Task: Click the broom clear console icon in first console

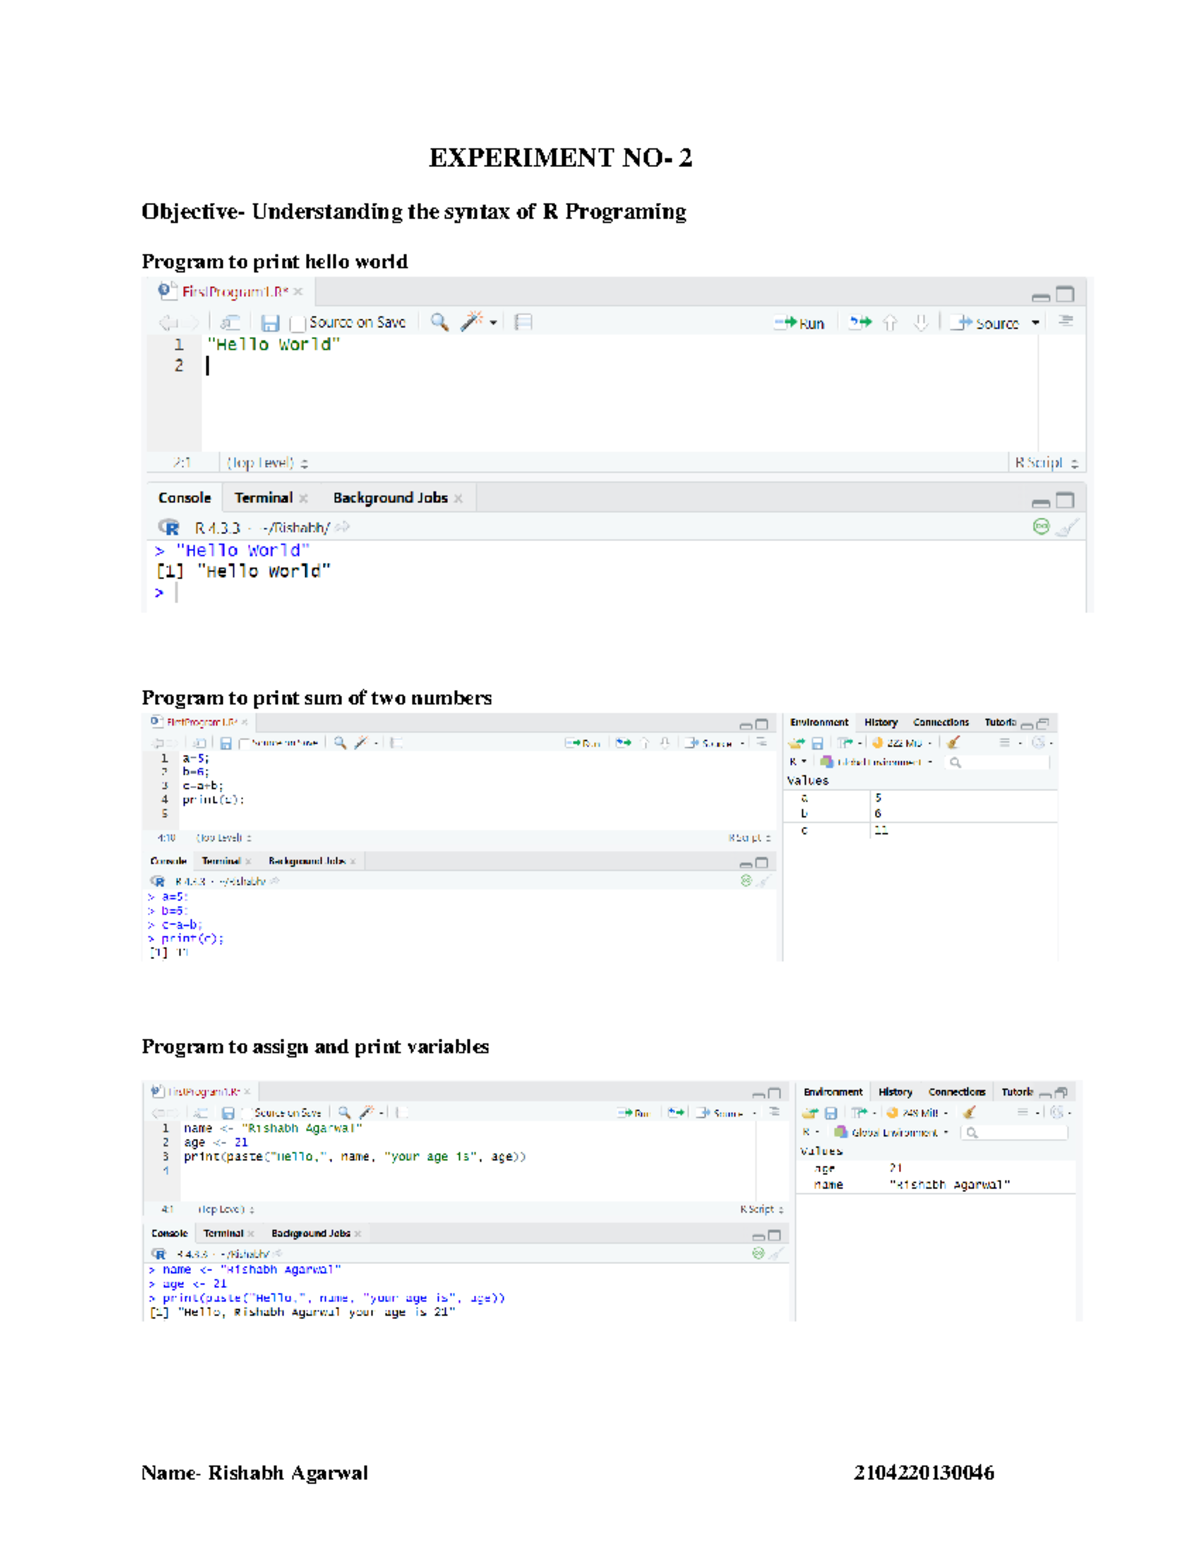Action: [x=1068, y=527]
